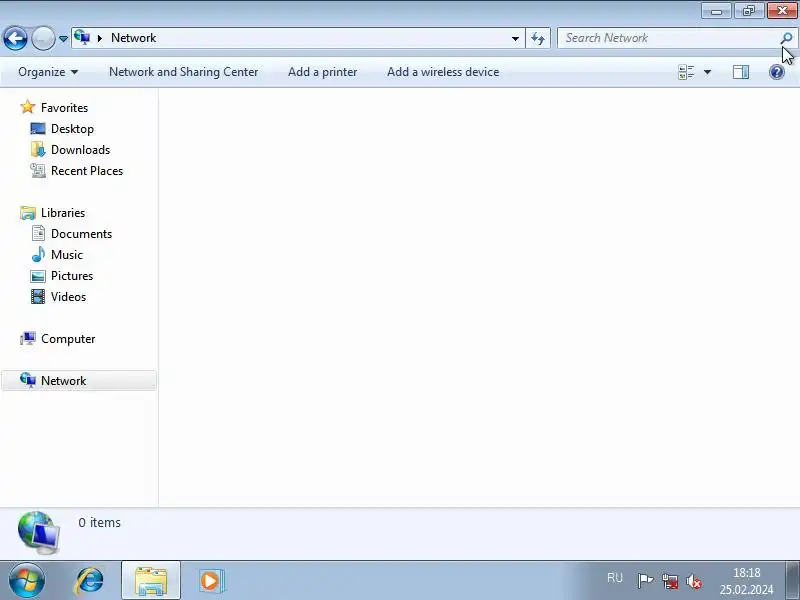Click the muted volume tray icon
This screenshot has height=600, width=800.
(694, 581)
